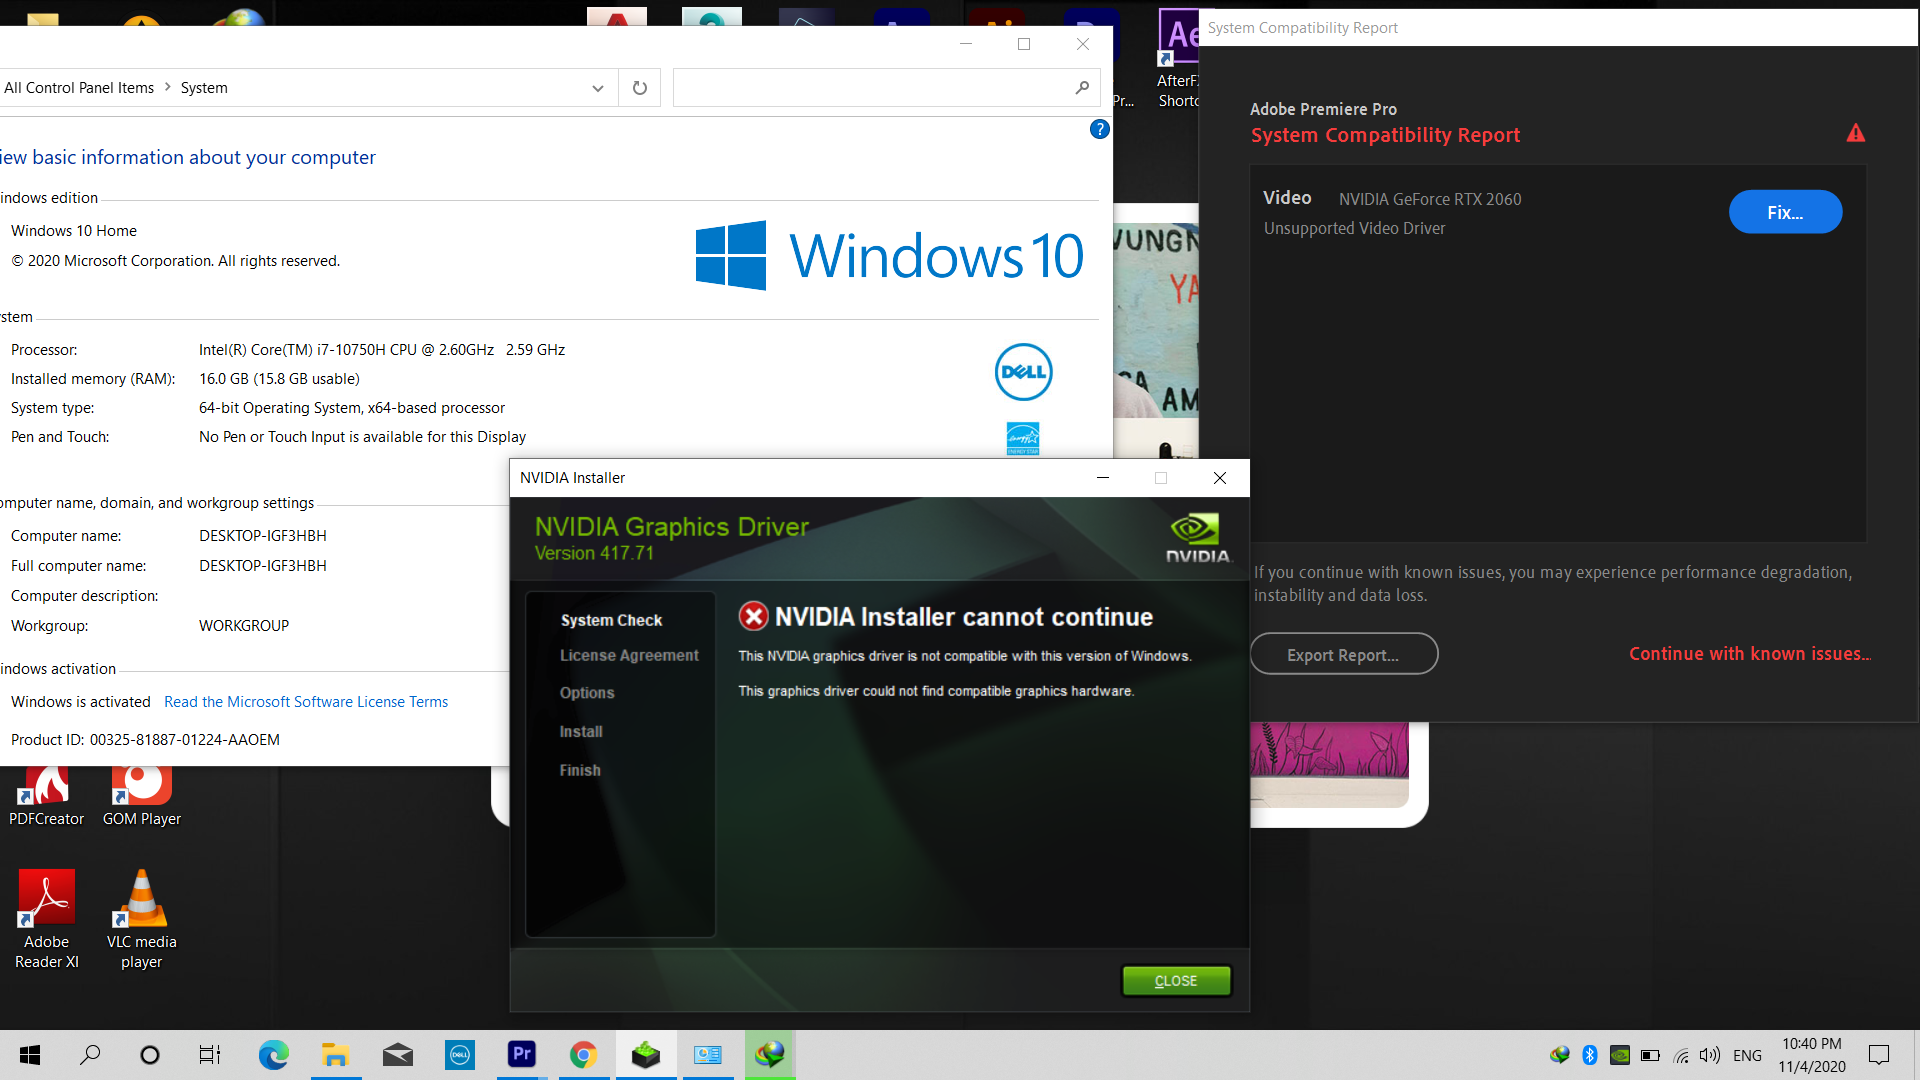Open the Dell app on the taskbar
Image resolution: width=1920 pixels, height=1080 pixels.
pyautogui.click(x=460, y=1055)
